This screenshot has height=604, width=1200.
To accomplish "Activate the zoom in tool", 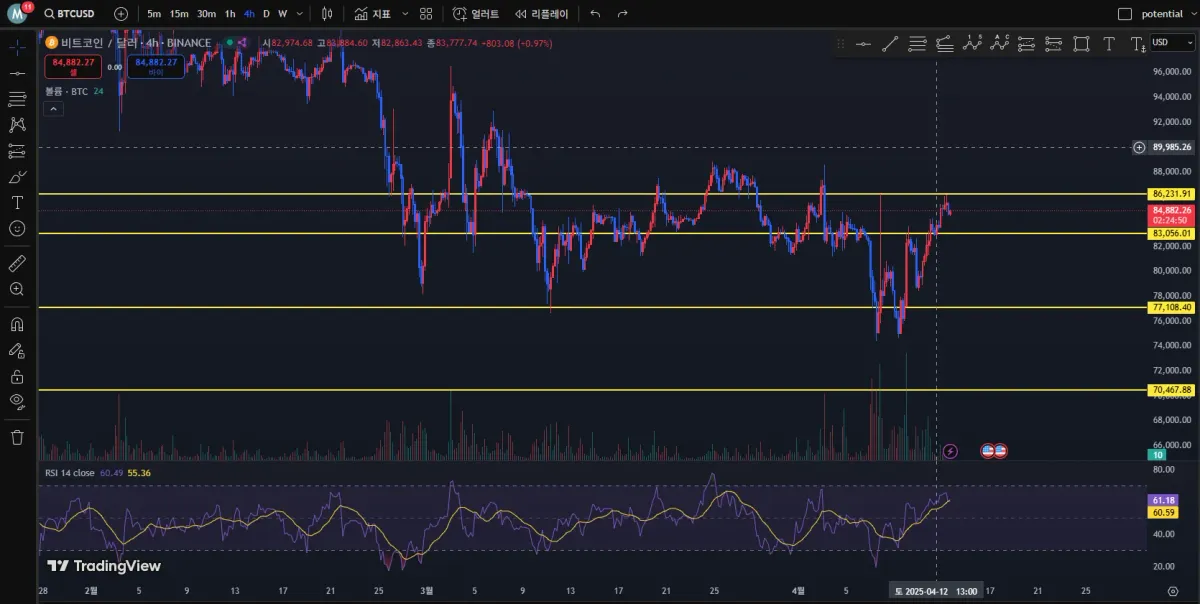I will pyautogui.click(x=16, y=289).
